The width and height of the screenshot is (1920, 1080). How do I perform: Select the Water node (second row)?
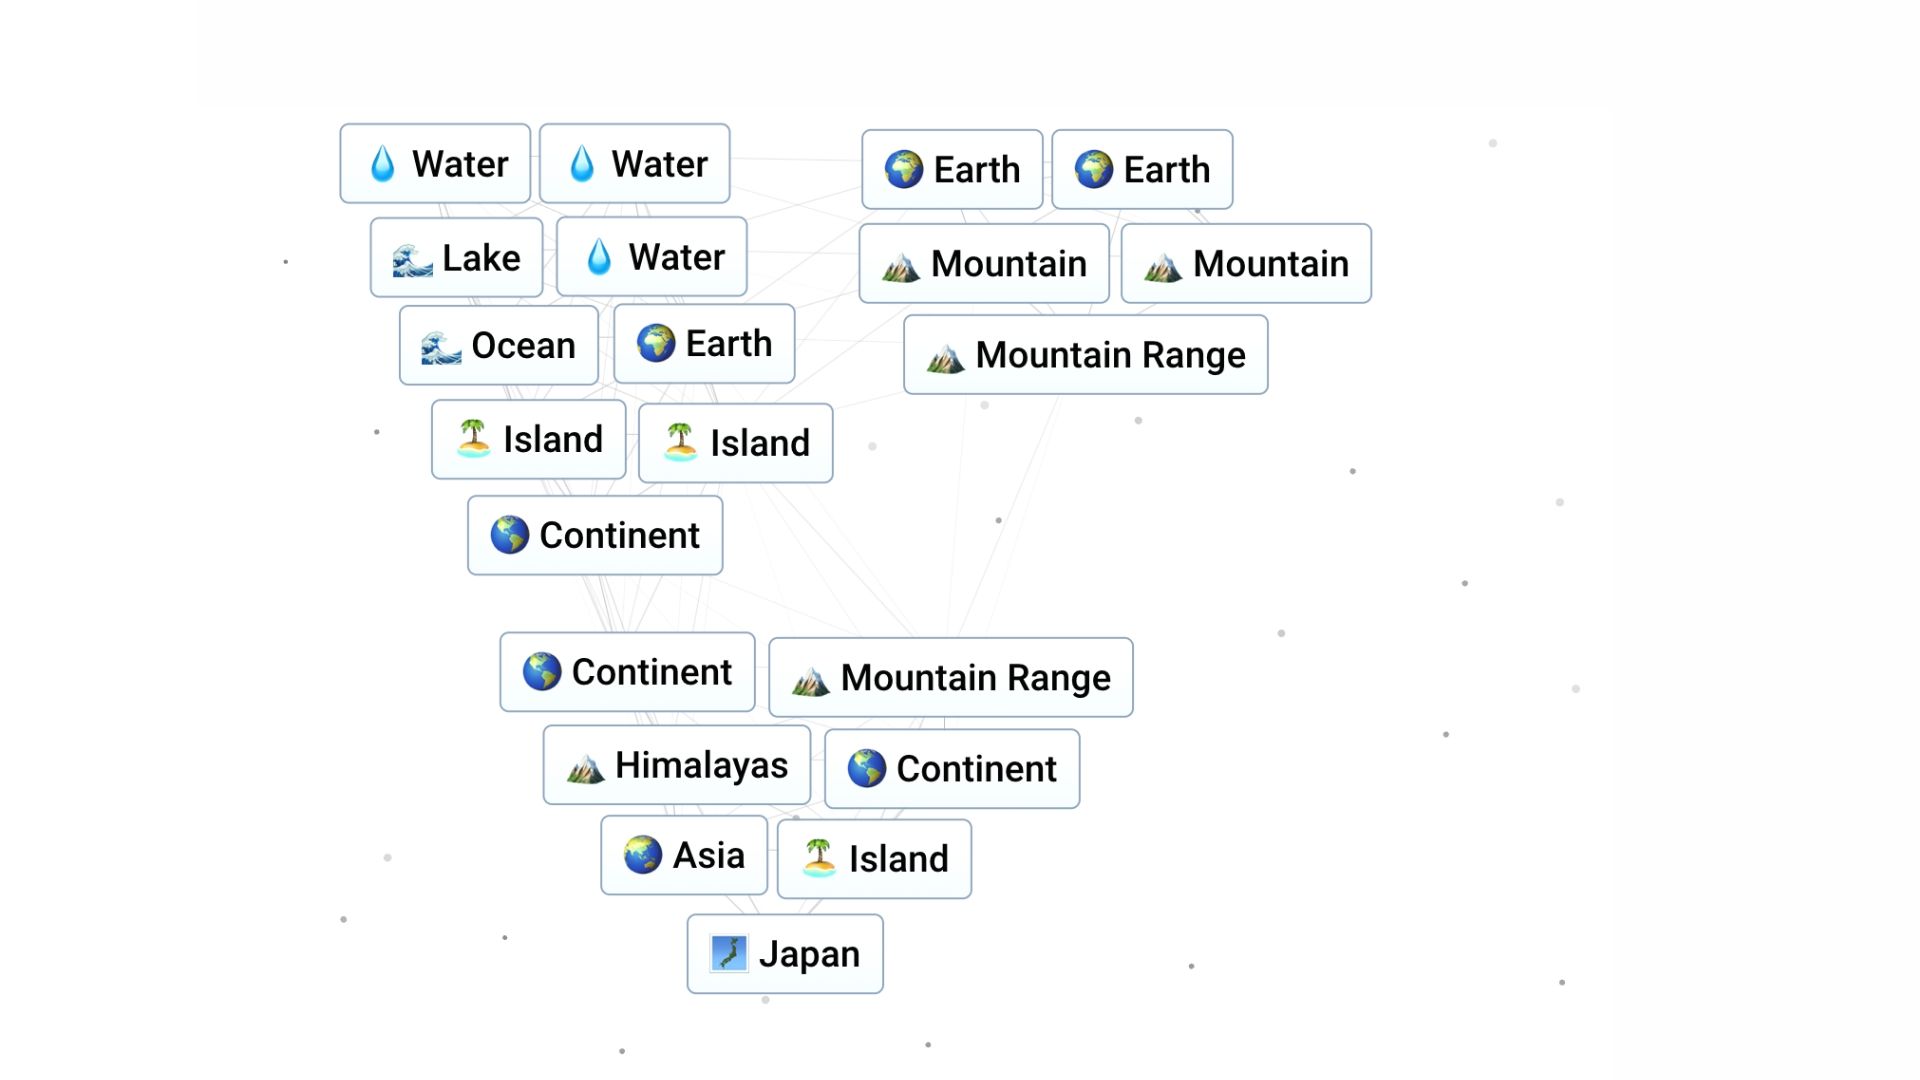point(651,256)
